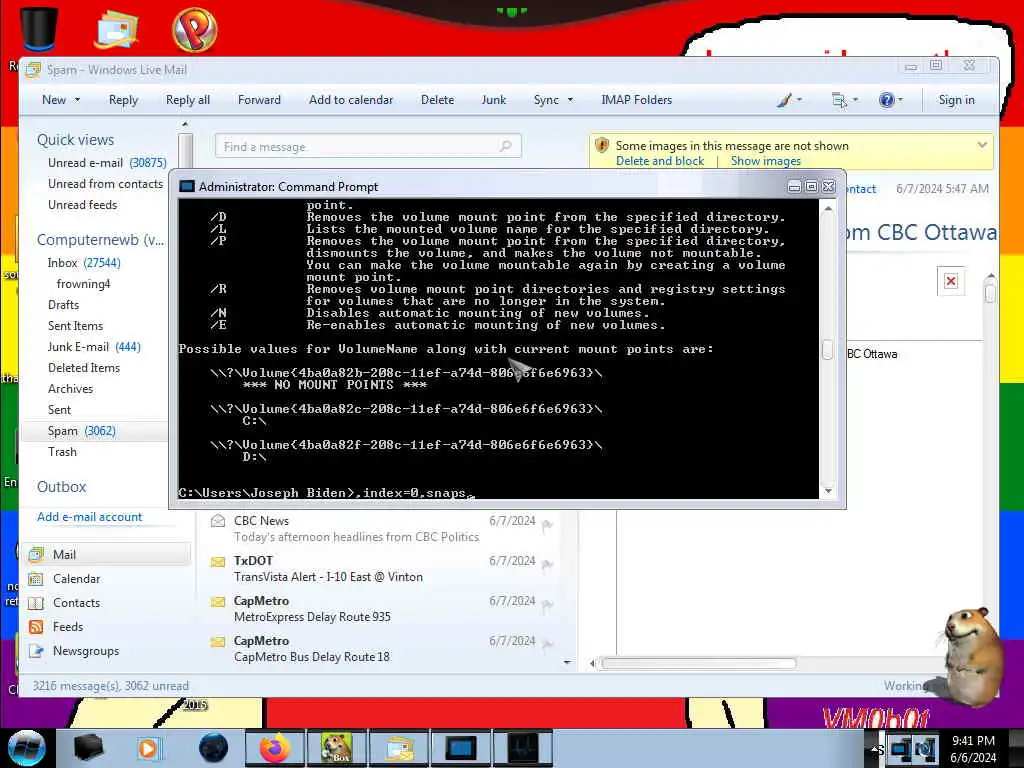Click Delete and block link
Image resolution: width=1024 pixels, height=768 pixels.
tap(660, 161)
